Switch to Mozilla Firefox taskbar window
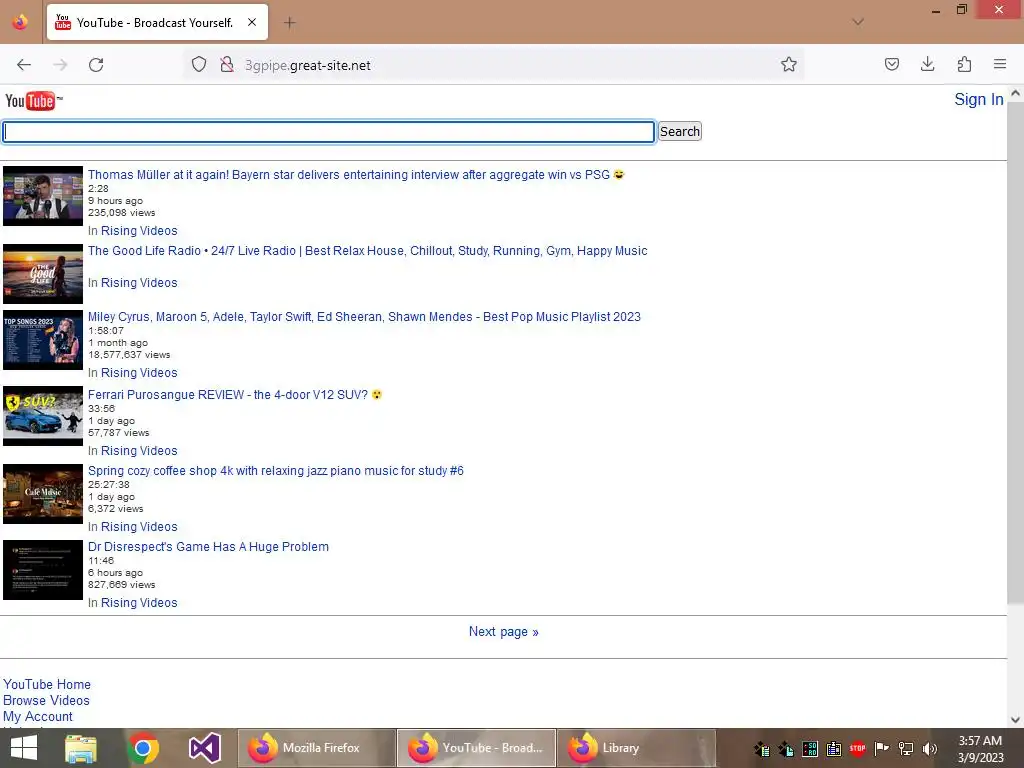 (317, 748)
